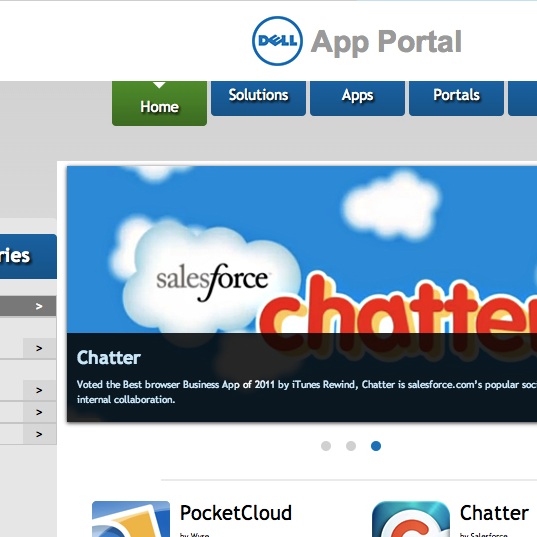Go to the Portals tab
The height and width of the screenshot is (537, 537).
coord(456,98)
